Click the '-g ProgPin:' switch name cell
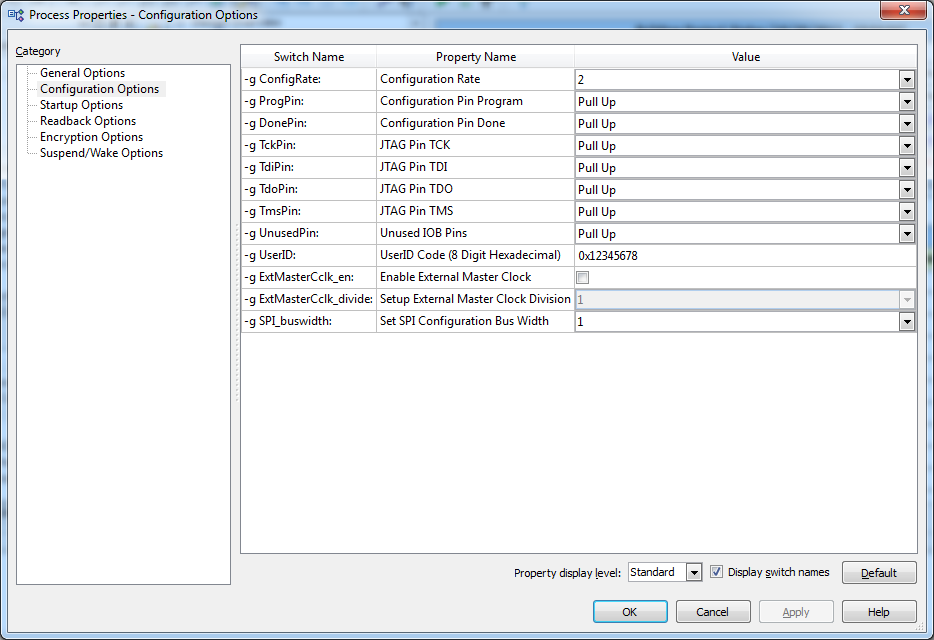The image size is (934, 640). pos(309,101)
